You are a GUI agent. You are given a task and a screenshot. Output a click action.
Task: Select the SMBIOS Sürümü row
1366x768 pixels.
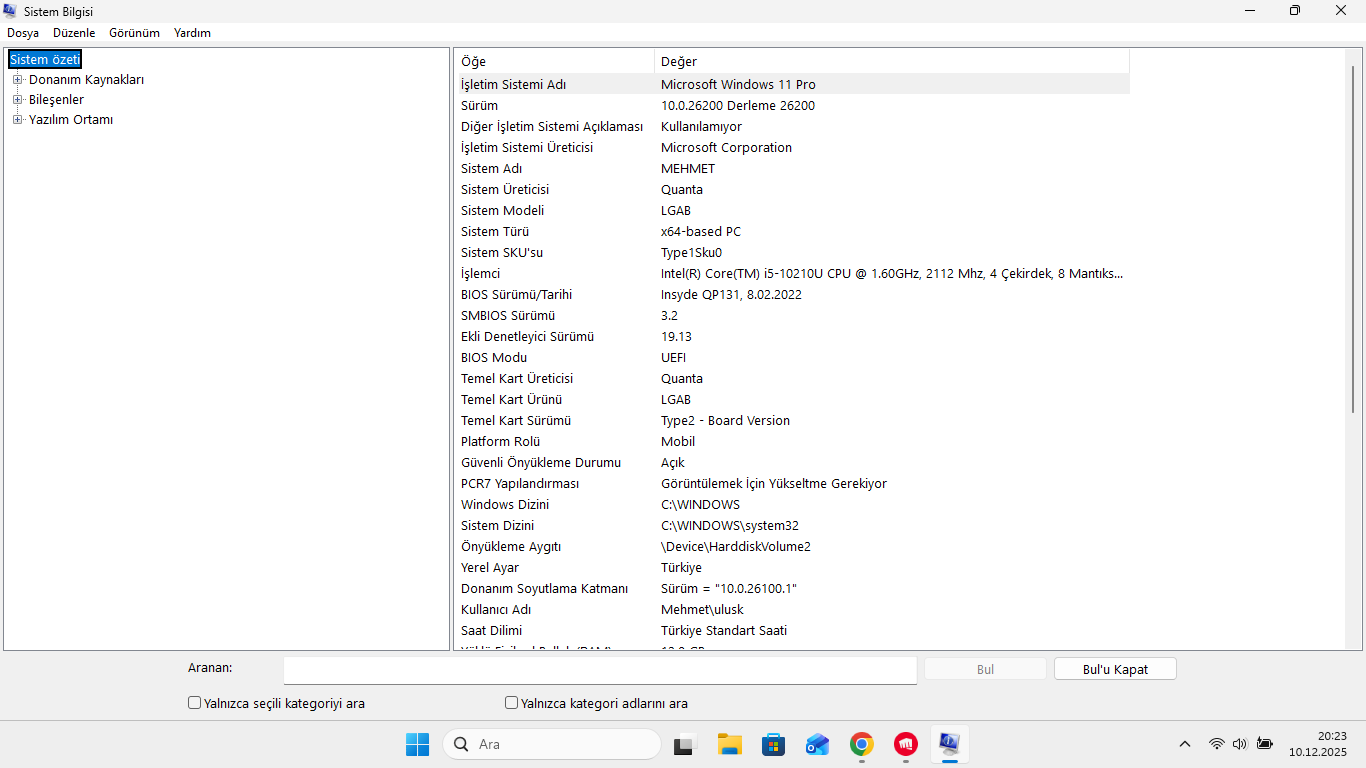[x=792, y=316]
